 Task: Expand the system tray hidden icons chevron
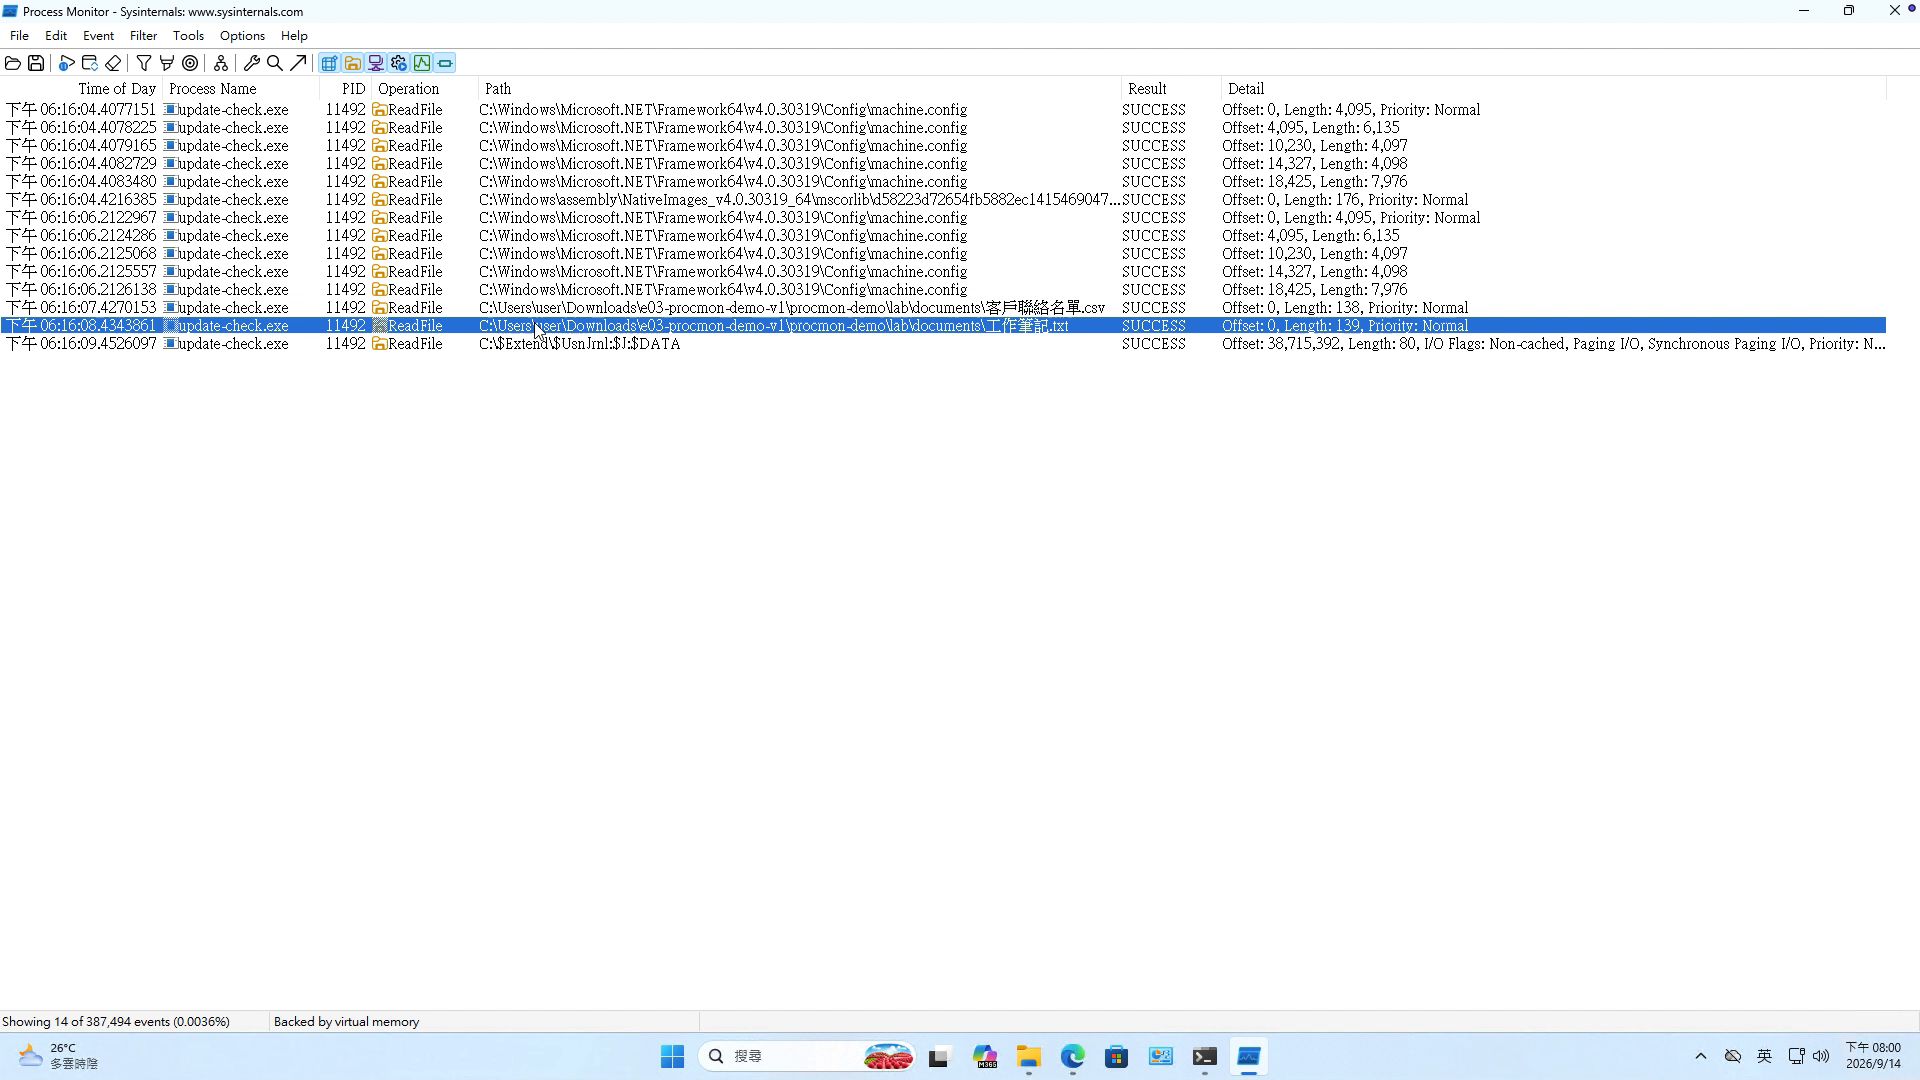[x=1701, y=1057]
